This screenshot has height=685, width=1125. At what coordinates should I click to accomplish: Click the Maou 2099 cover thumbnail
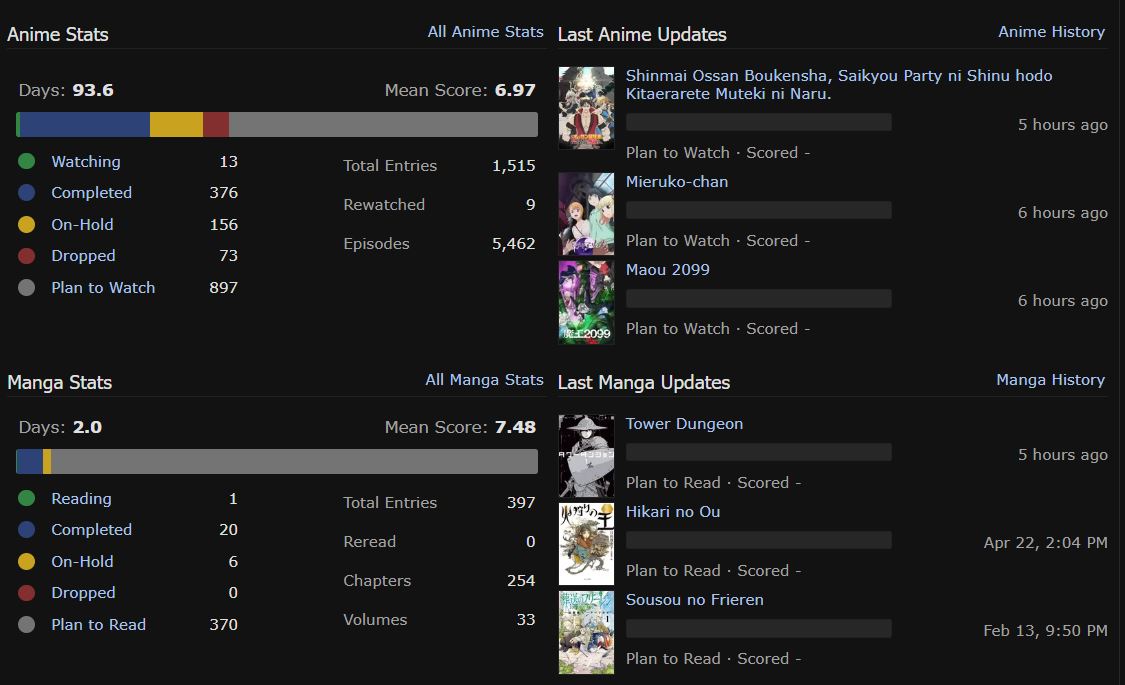coord(586,302)
